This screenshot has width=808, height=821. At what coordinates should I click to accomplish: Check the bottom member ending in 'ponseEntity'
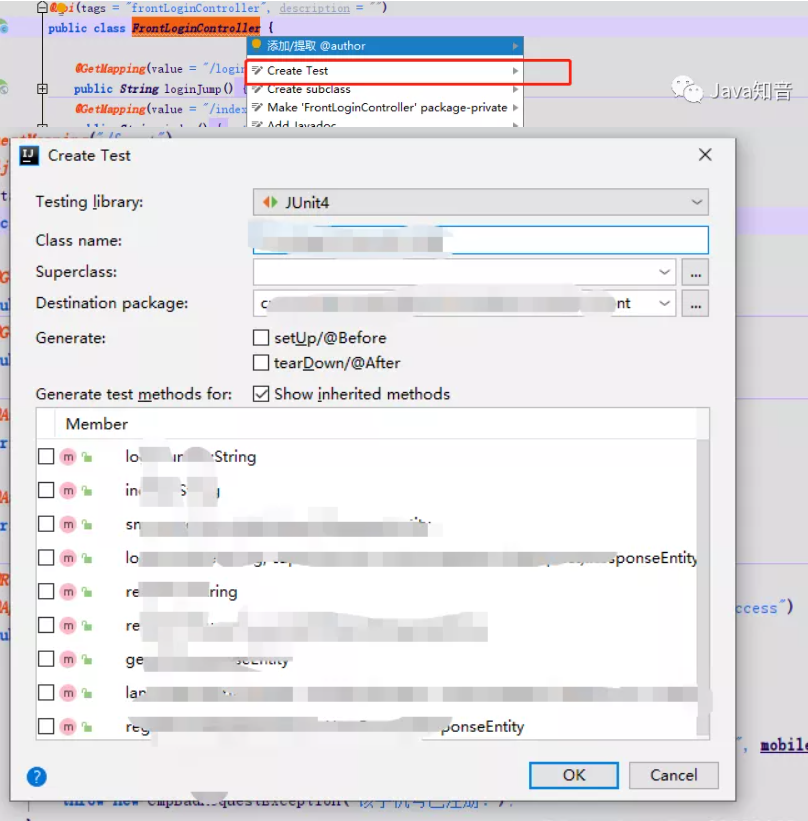coord(46,726)
